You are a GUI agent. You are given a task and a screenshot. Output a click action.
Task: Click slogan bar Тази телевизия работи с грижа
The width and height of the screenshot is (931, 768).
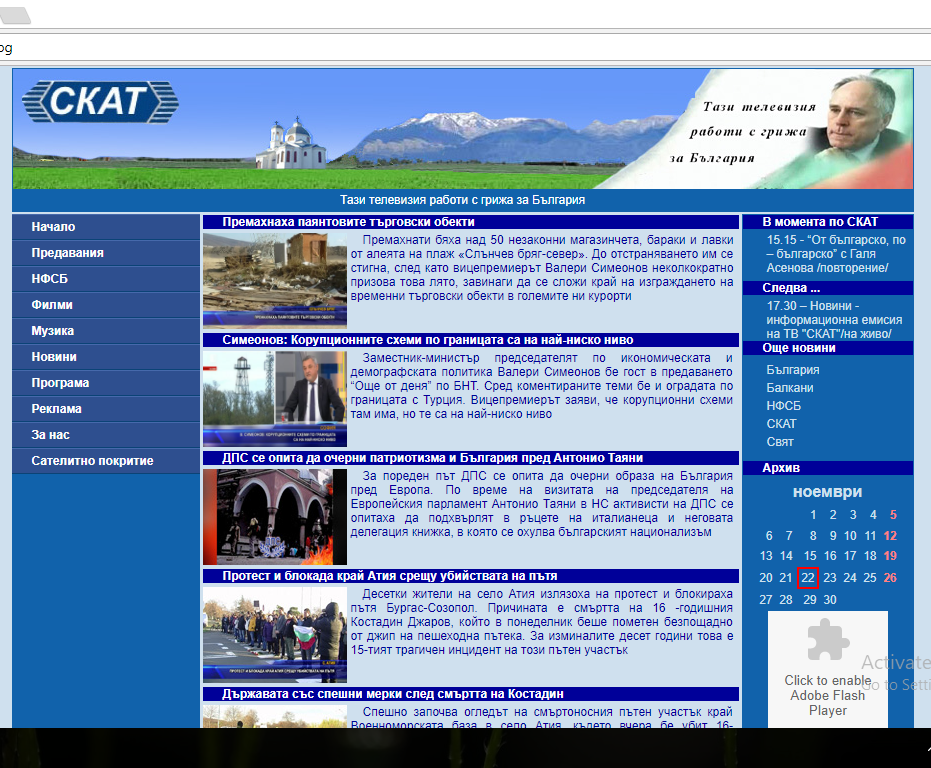463,200
